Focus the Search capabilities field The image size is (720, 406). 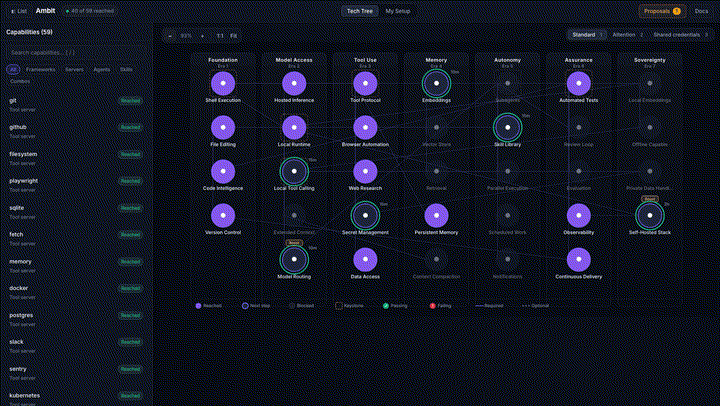pos(76,53)
